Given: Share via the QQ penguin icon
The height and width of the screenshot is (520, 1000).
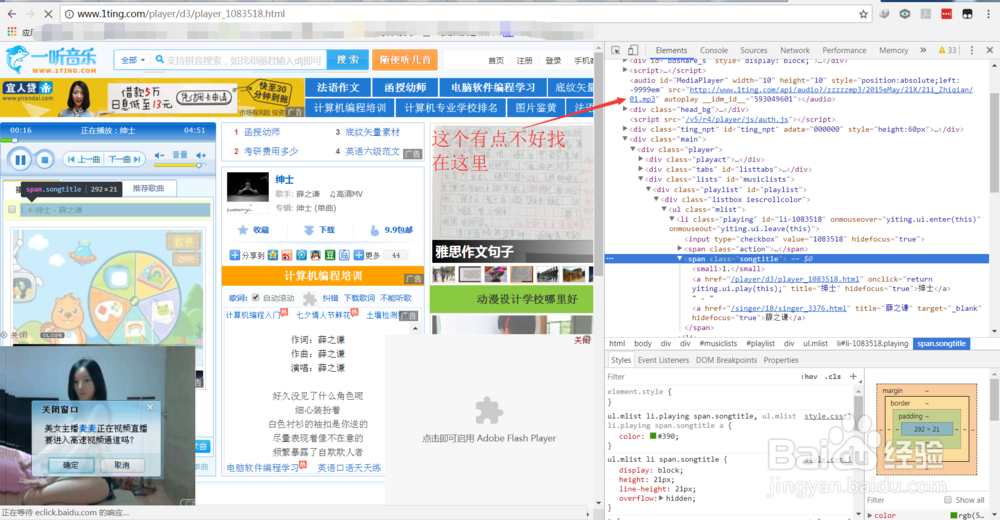Looking at the screenshot, I should [x=315, y=255].
